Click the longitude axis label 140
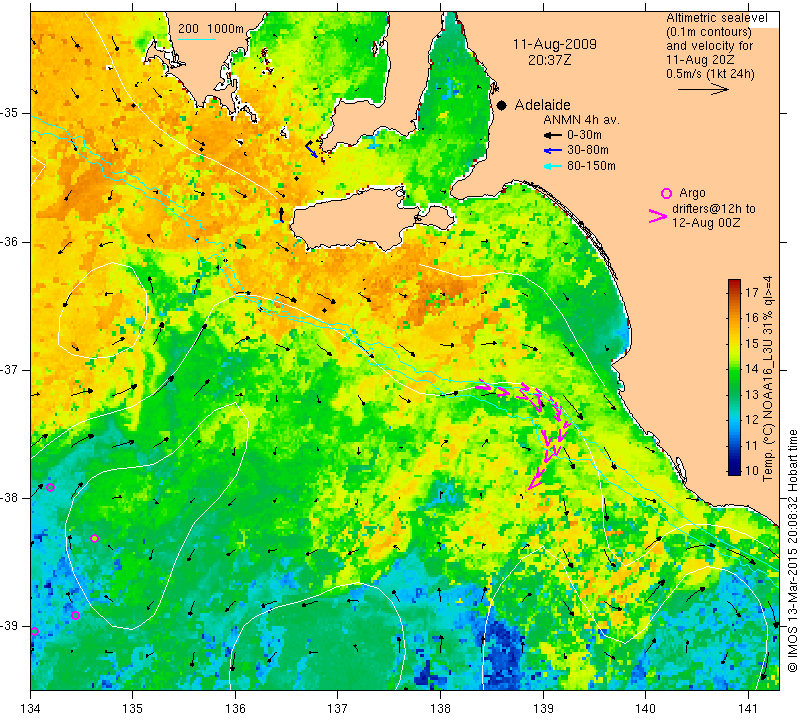The image size is (800, 720). pyautogui.click(x=645, y=709)
